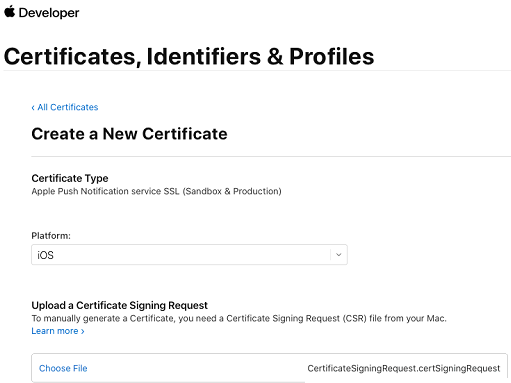Click the empty area inside file upload box
This screenshot has height=383, width=511.
tap(197, 368)
